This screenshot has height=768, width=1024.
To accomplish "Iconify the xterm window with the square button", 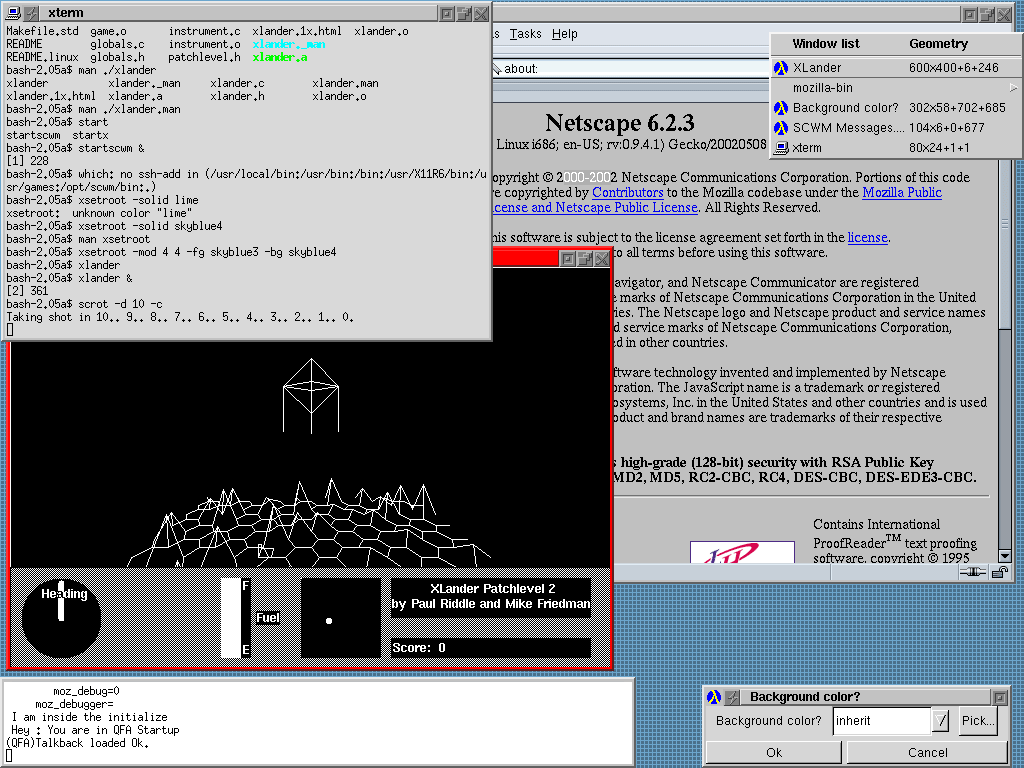I will pos(447,13).
